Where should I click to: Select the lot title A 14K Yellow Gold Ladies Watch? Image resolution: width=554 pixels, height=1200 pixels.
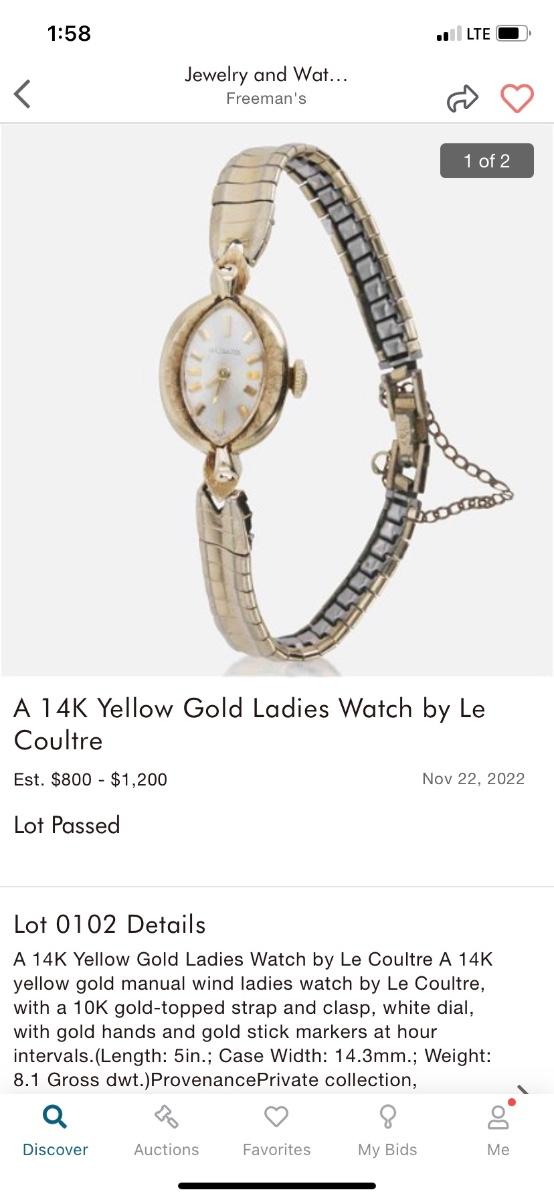coord(249,724)
